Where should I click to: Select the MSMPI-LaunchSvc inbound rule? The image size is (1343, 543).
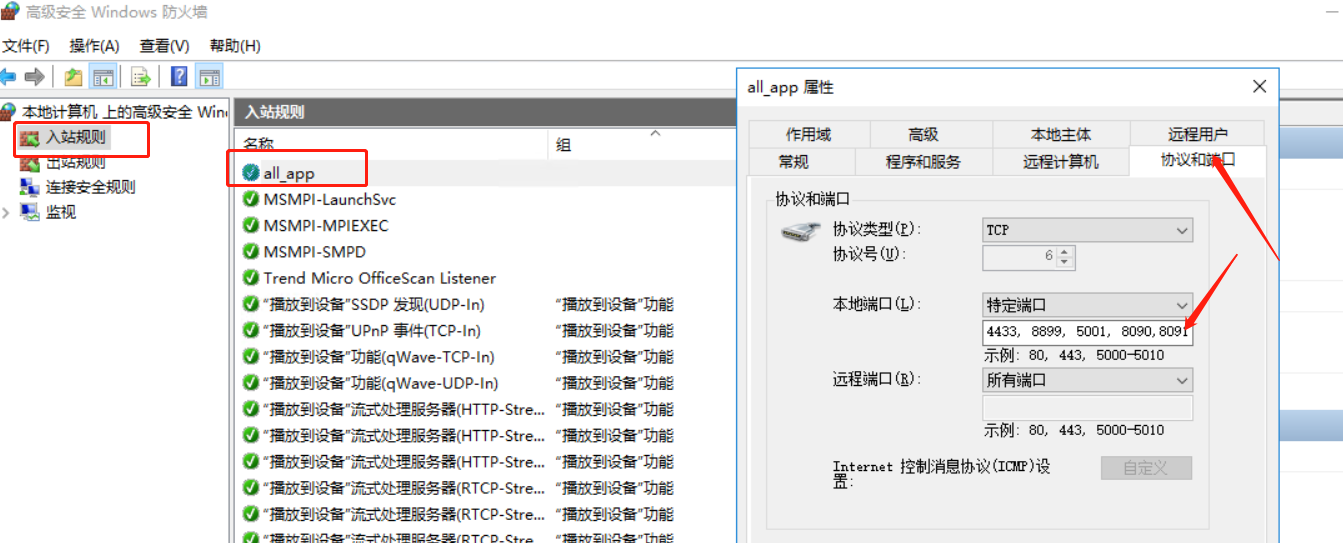(329, 200)
